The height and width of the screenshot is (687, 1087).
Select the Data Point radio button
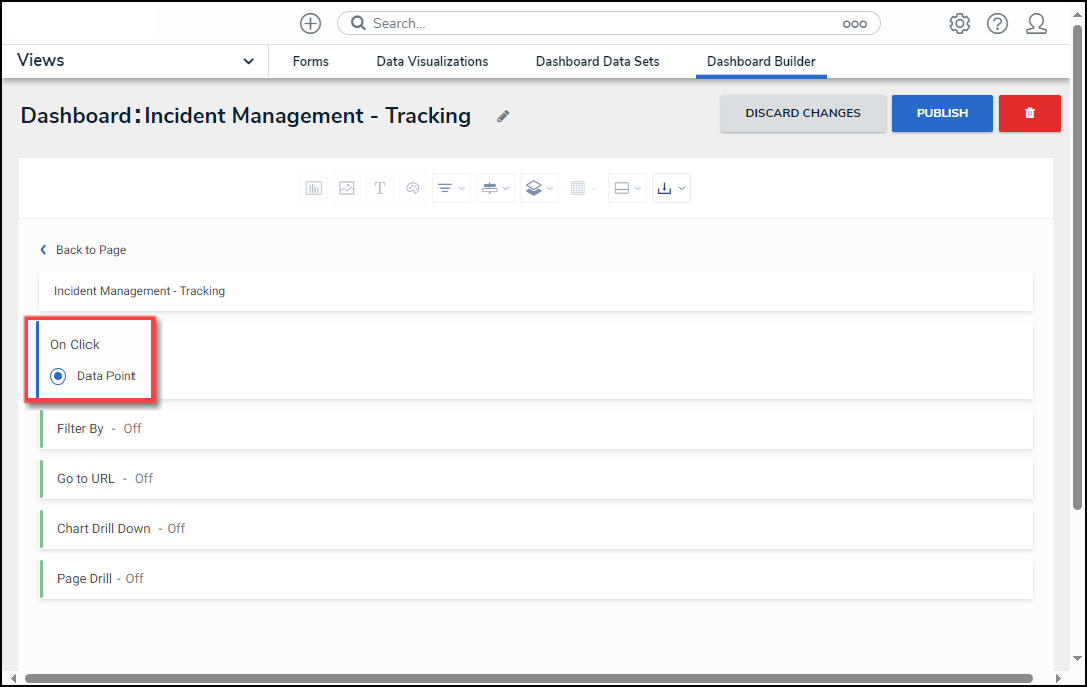pos(59,376)
